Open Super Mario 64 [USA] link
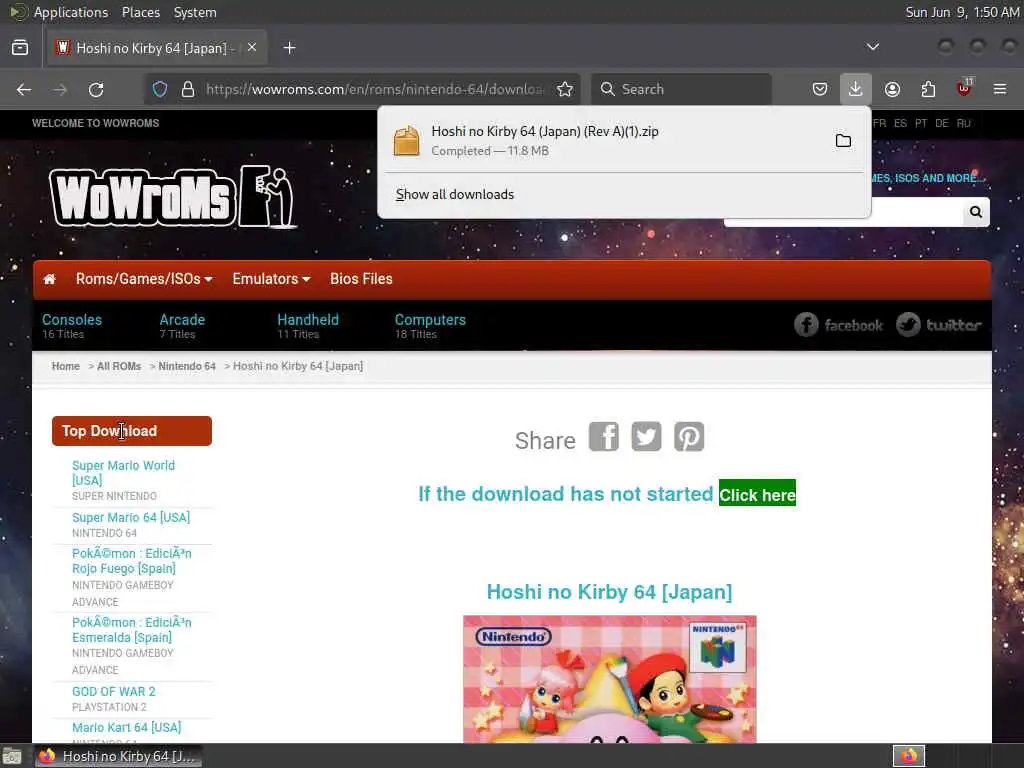Screen dimensions: 1024x768 point(131,517)
